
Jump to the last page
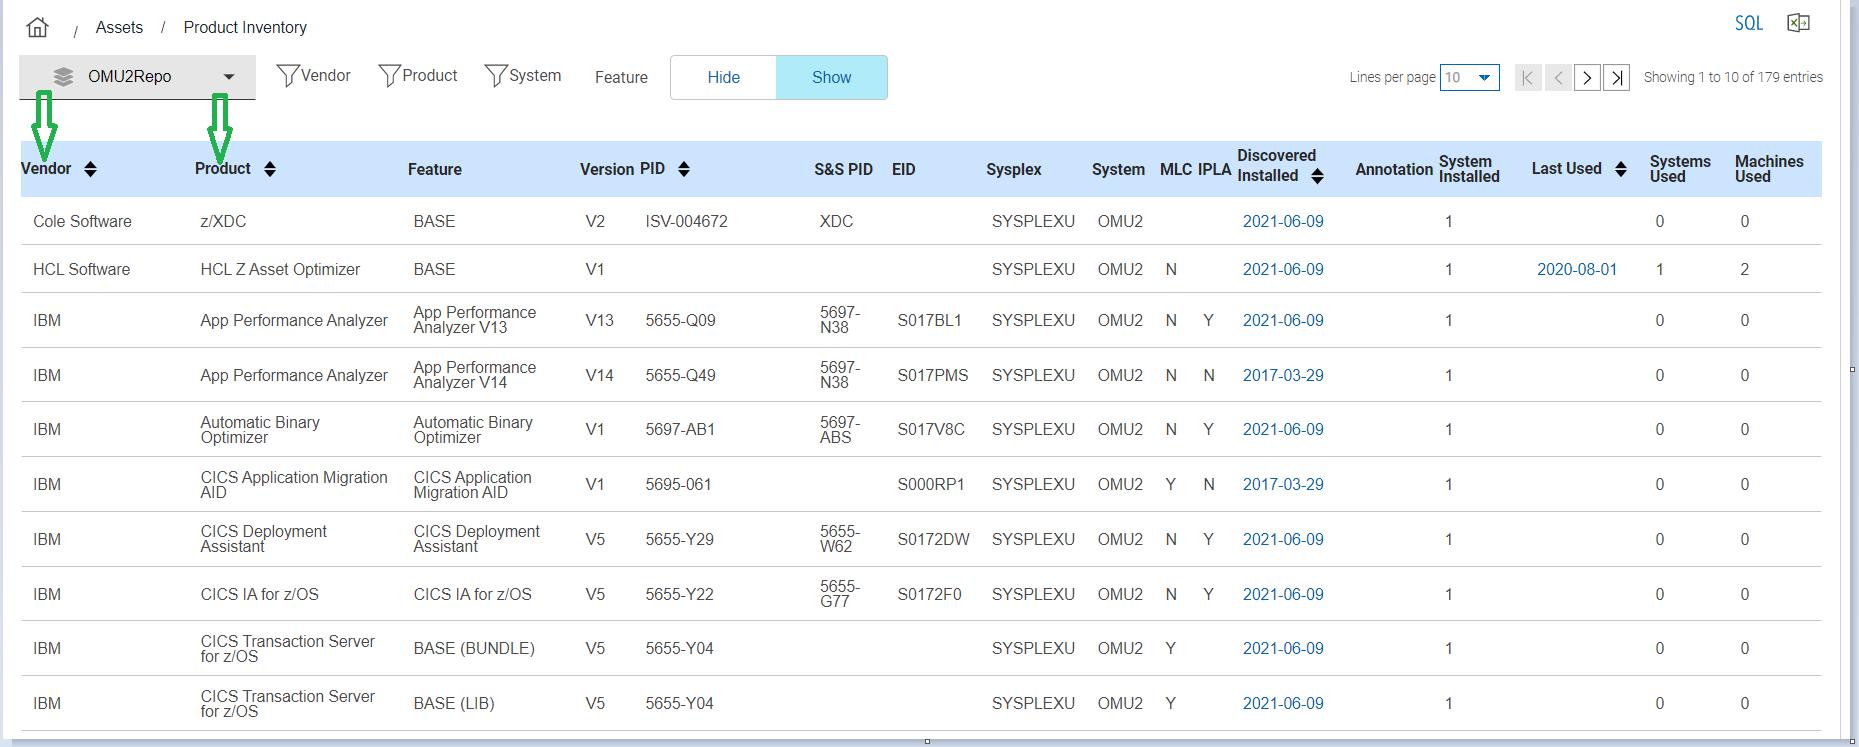coord(1617,77)
